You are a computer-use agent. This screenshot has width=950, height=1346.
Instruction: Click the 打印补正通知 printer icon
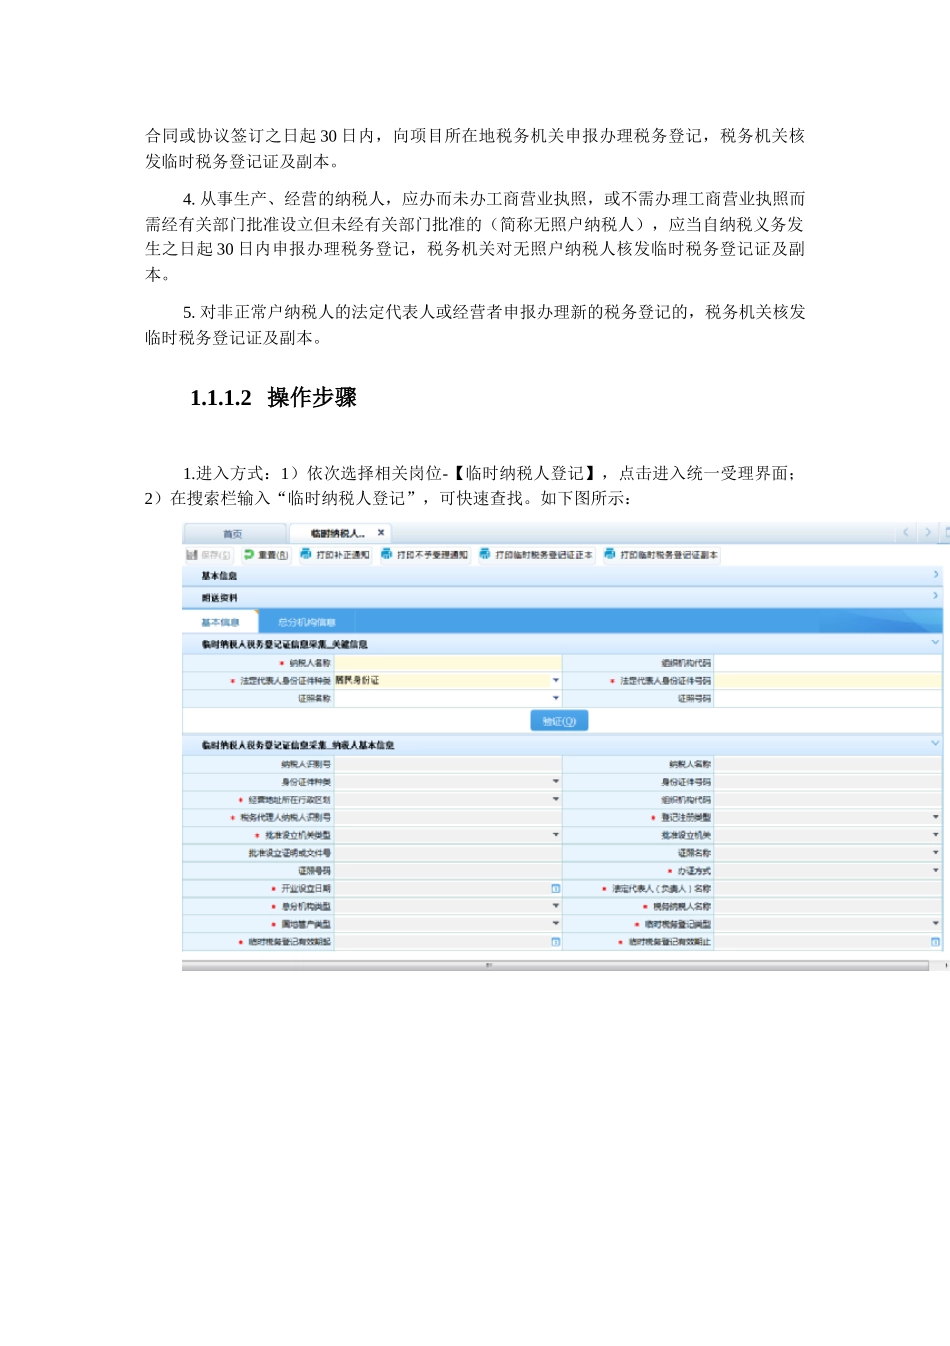pos(306,554)
